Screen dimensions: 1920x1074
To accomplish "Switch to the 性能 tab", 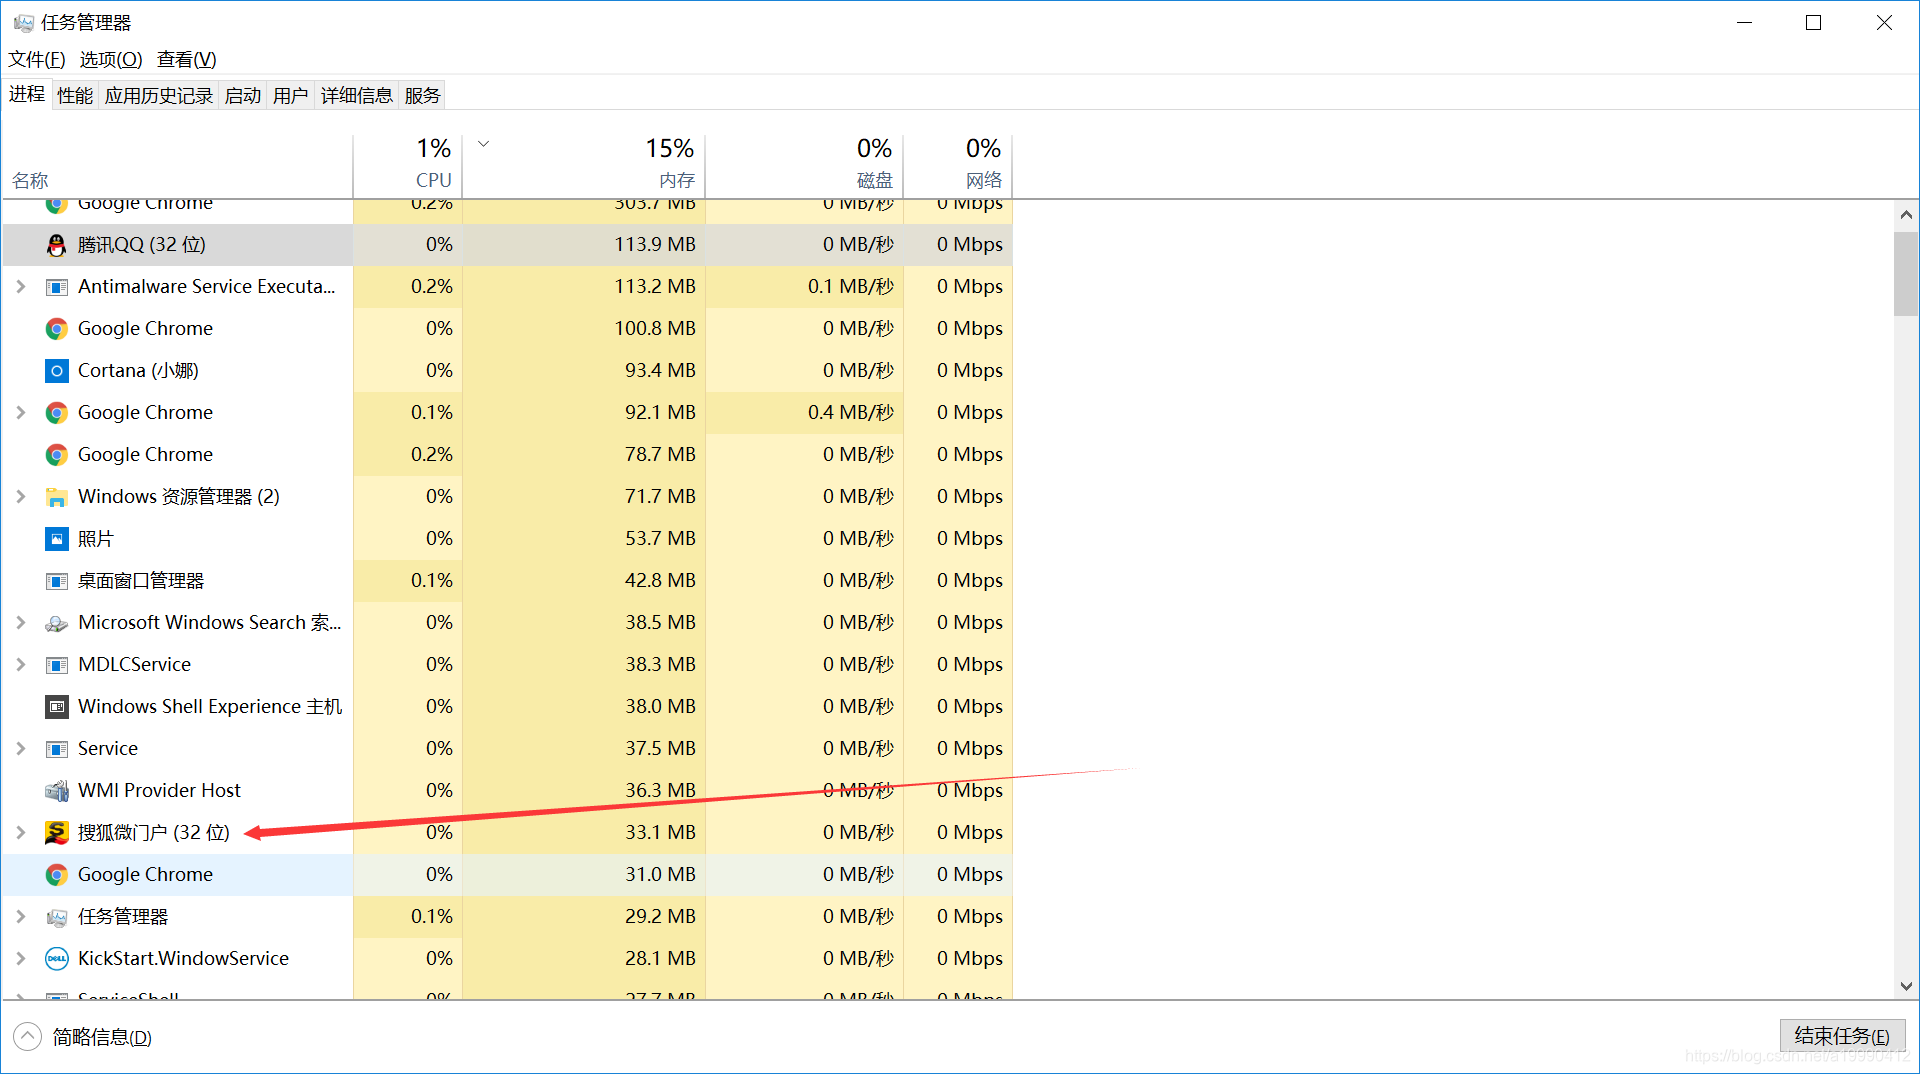I will point(75,96).
